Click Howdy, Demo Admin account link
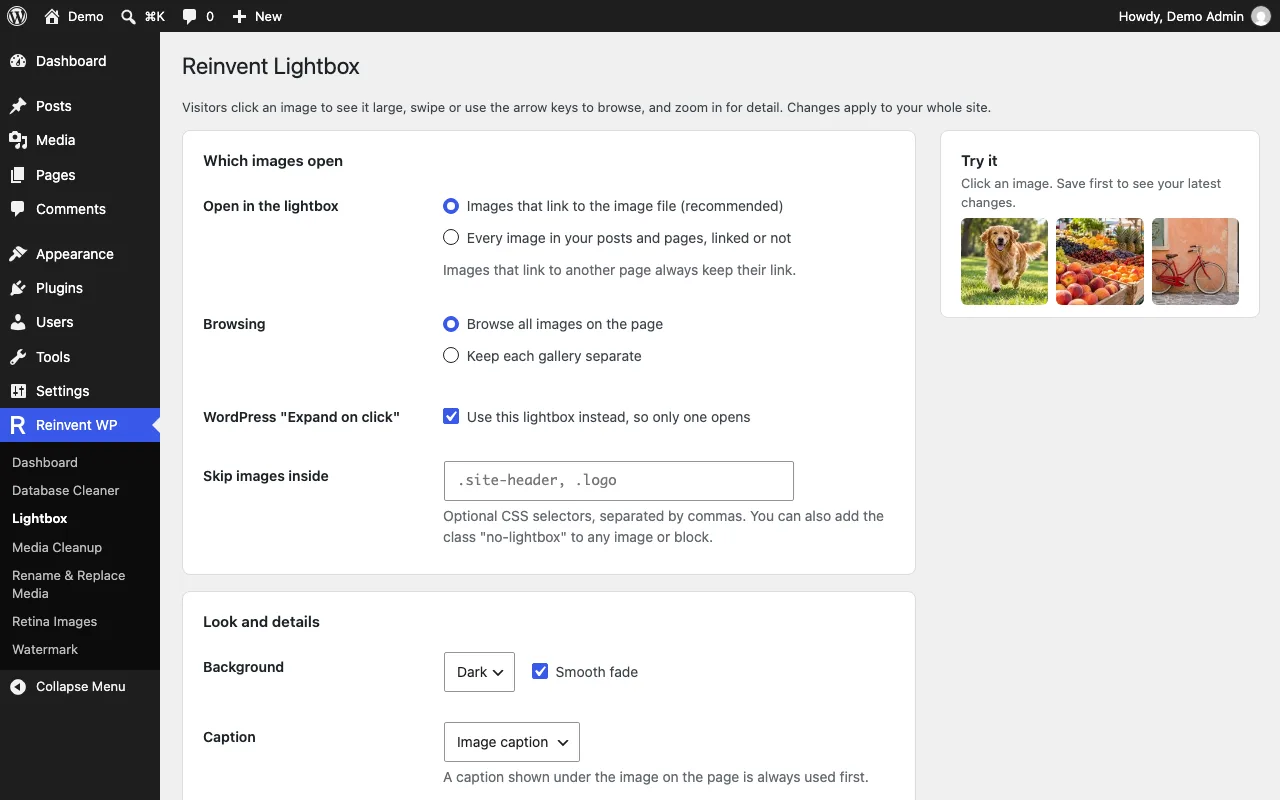Screen dimensions: 1280x800 point(1194,16)
